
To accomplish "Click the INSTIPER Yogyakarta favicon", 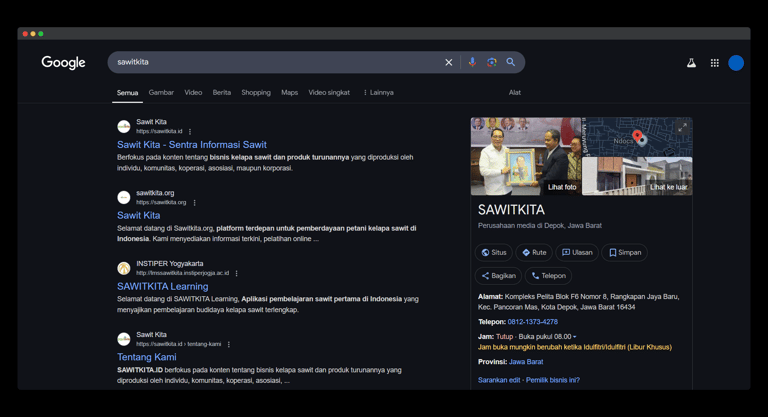I will coord(124,268).
